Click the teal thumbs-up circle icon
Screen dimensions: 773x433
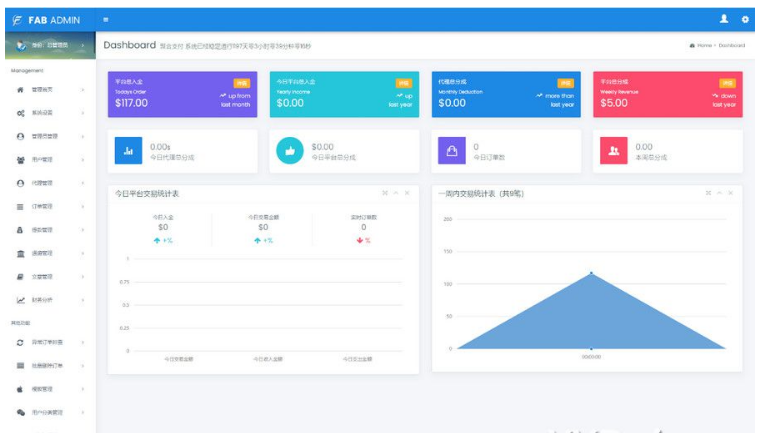click(x=290, y=150)
